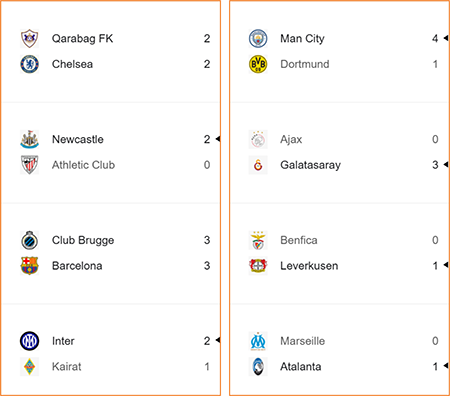Select the Ajax team name

point(291,139)
